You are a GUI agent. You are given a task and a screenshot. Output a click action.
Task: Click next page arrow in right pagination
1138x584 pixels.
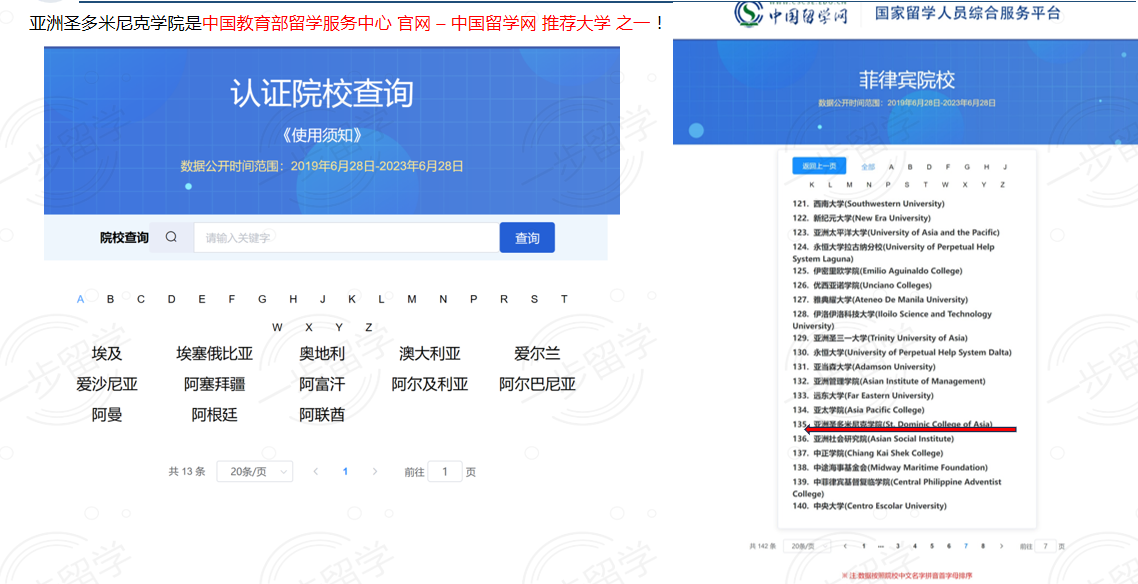[x=1001, y=546]
